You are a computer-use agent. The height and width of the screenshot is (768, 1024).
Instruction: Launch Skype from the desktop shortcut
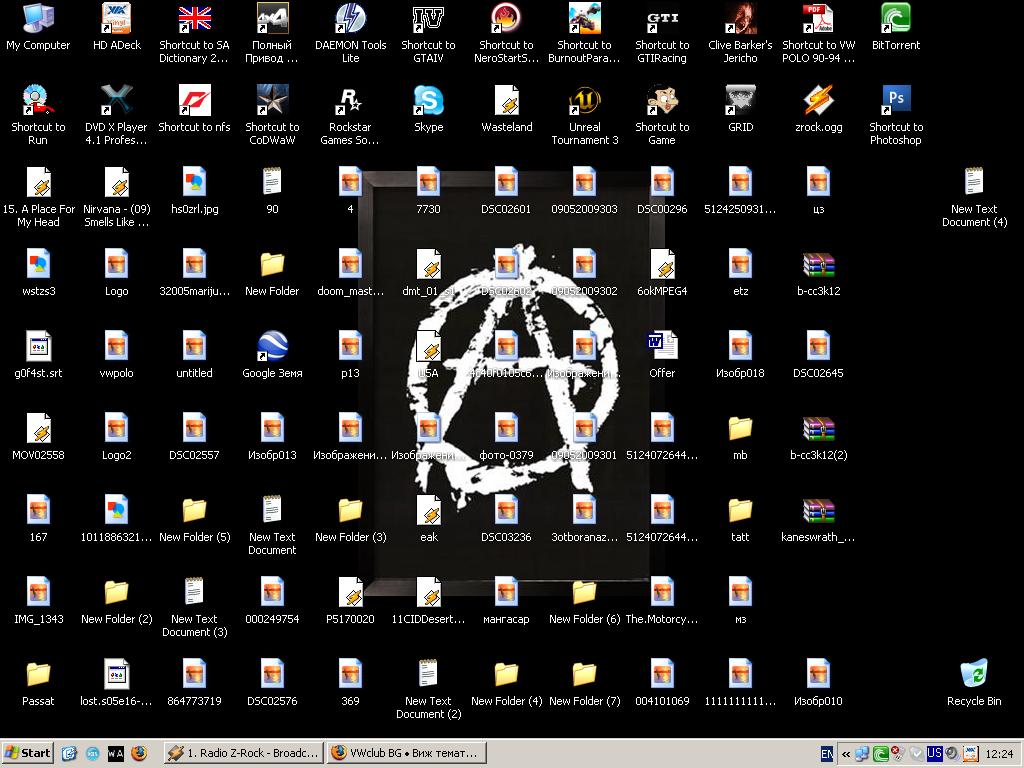pyautogui.click(x=428, y=101)
